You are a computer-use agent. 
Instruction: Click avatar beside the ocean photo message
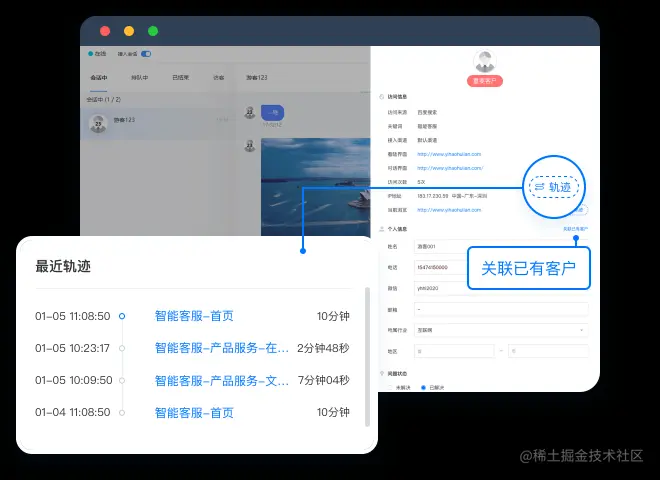coord(250,146)
